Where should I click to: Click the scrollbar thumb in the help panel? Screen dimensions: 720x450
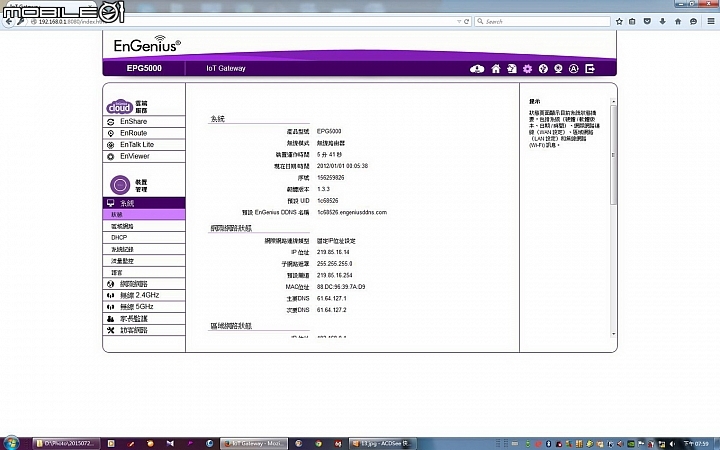[x=613, y=155]
